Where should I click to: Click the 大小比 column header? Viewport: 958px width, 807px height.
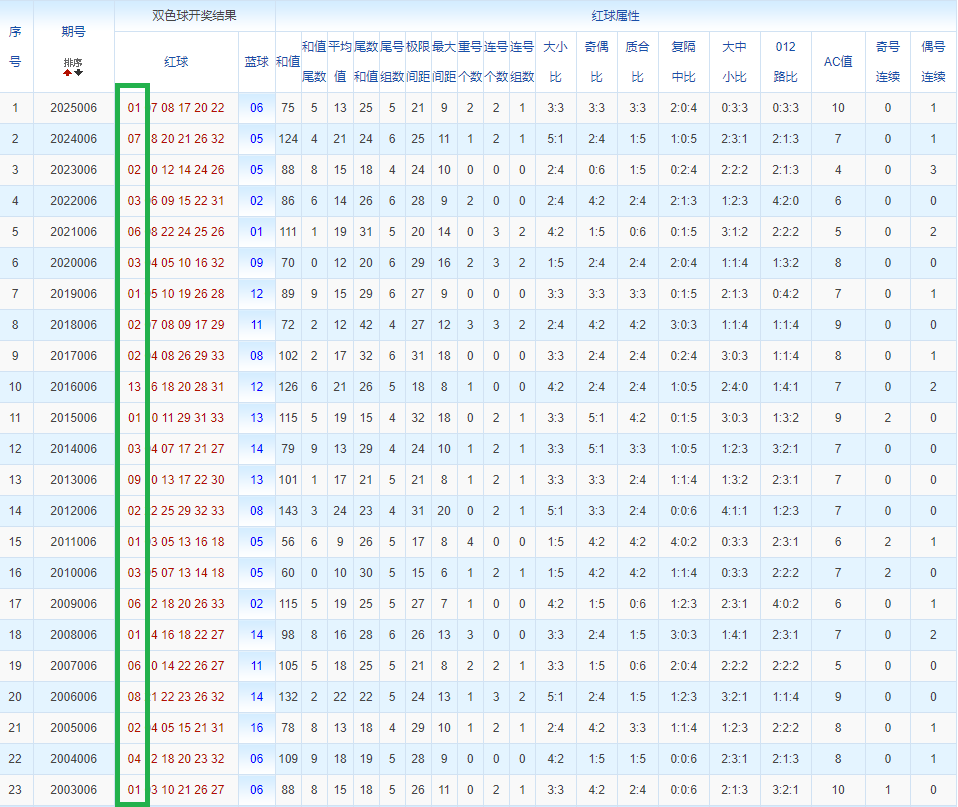[555, 62]
